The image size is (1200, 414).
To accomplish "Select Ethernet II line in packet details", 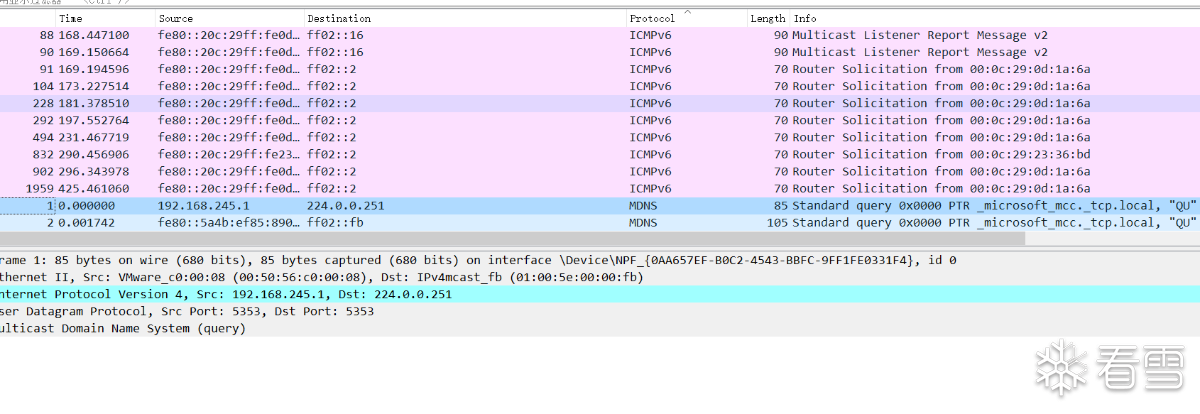I will point(600,277).
